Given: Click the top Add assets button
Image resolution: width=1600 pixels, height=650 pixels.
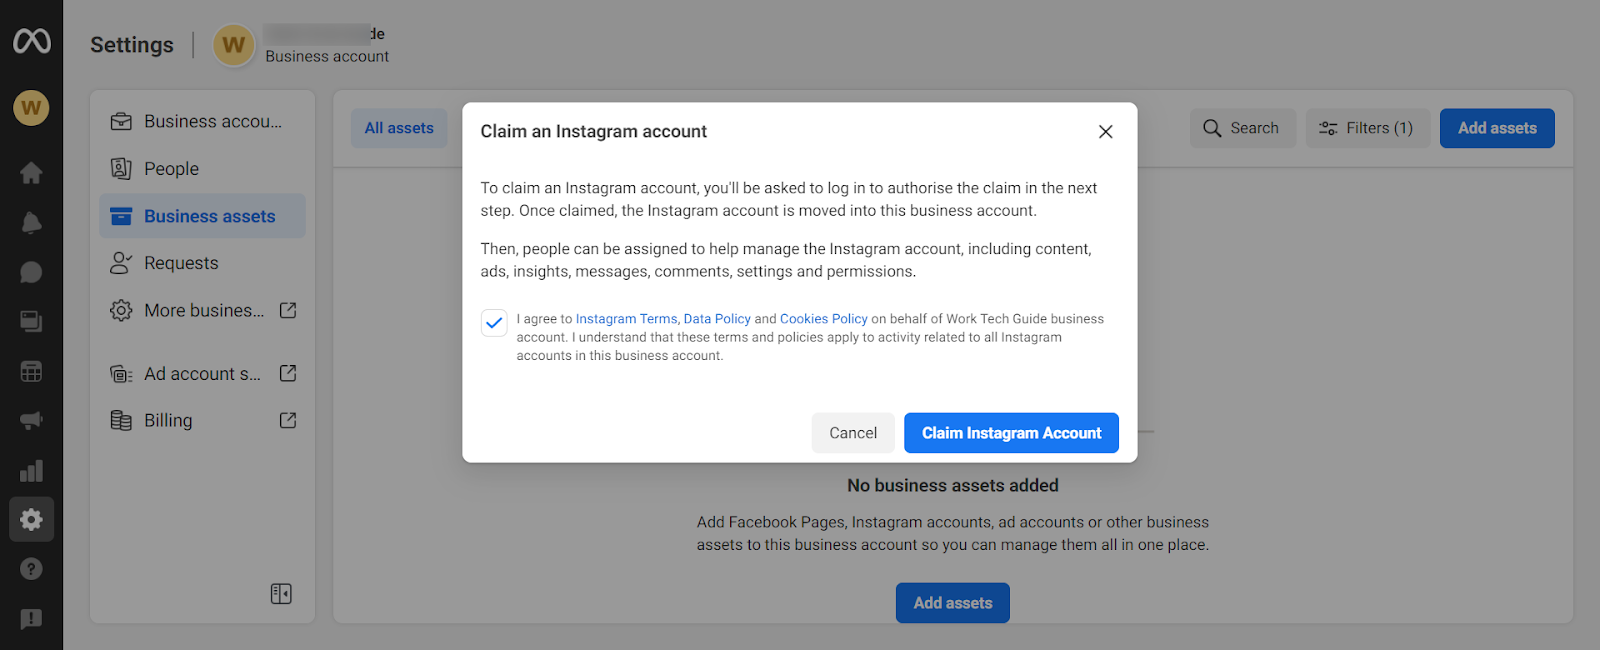Looking at the screenshot, I should click(1497, 128).
